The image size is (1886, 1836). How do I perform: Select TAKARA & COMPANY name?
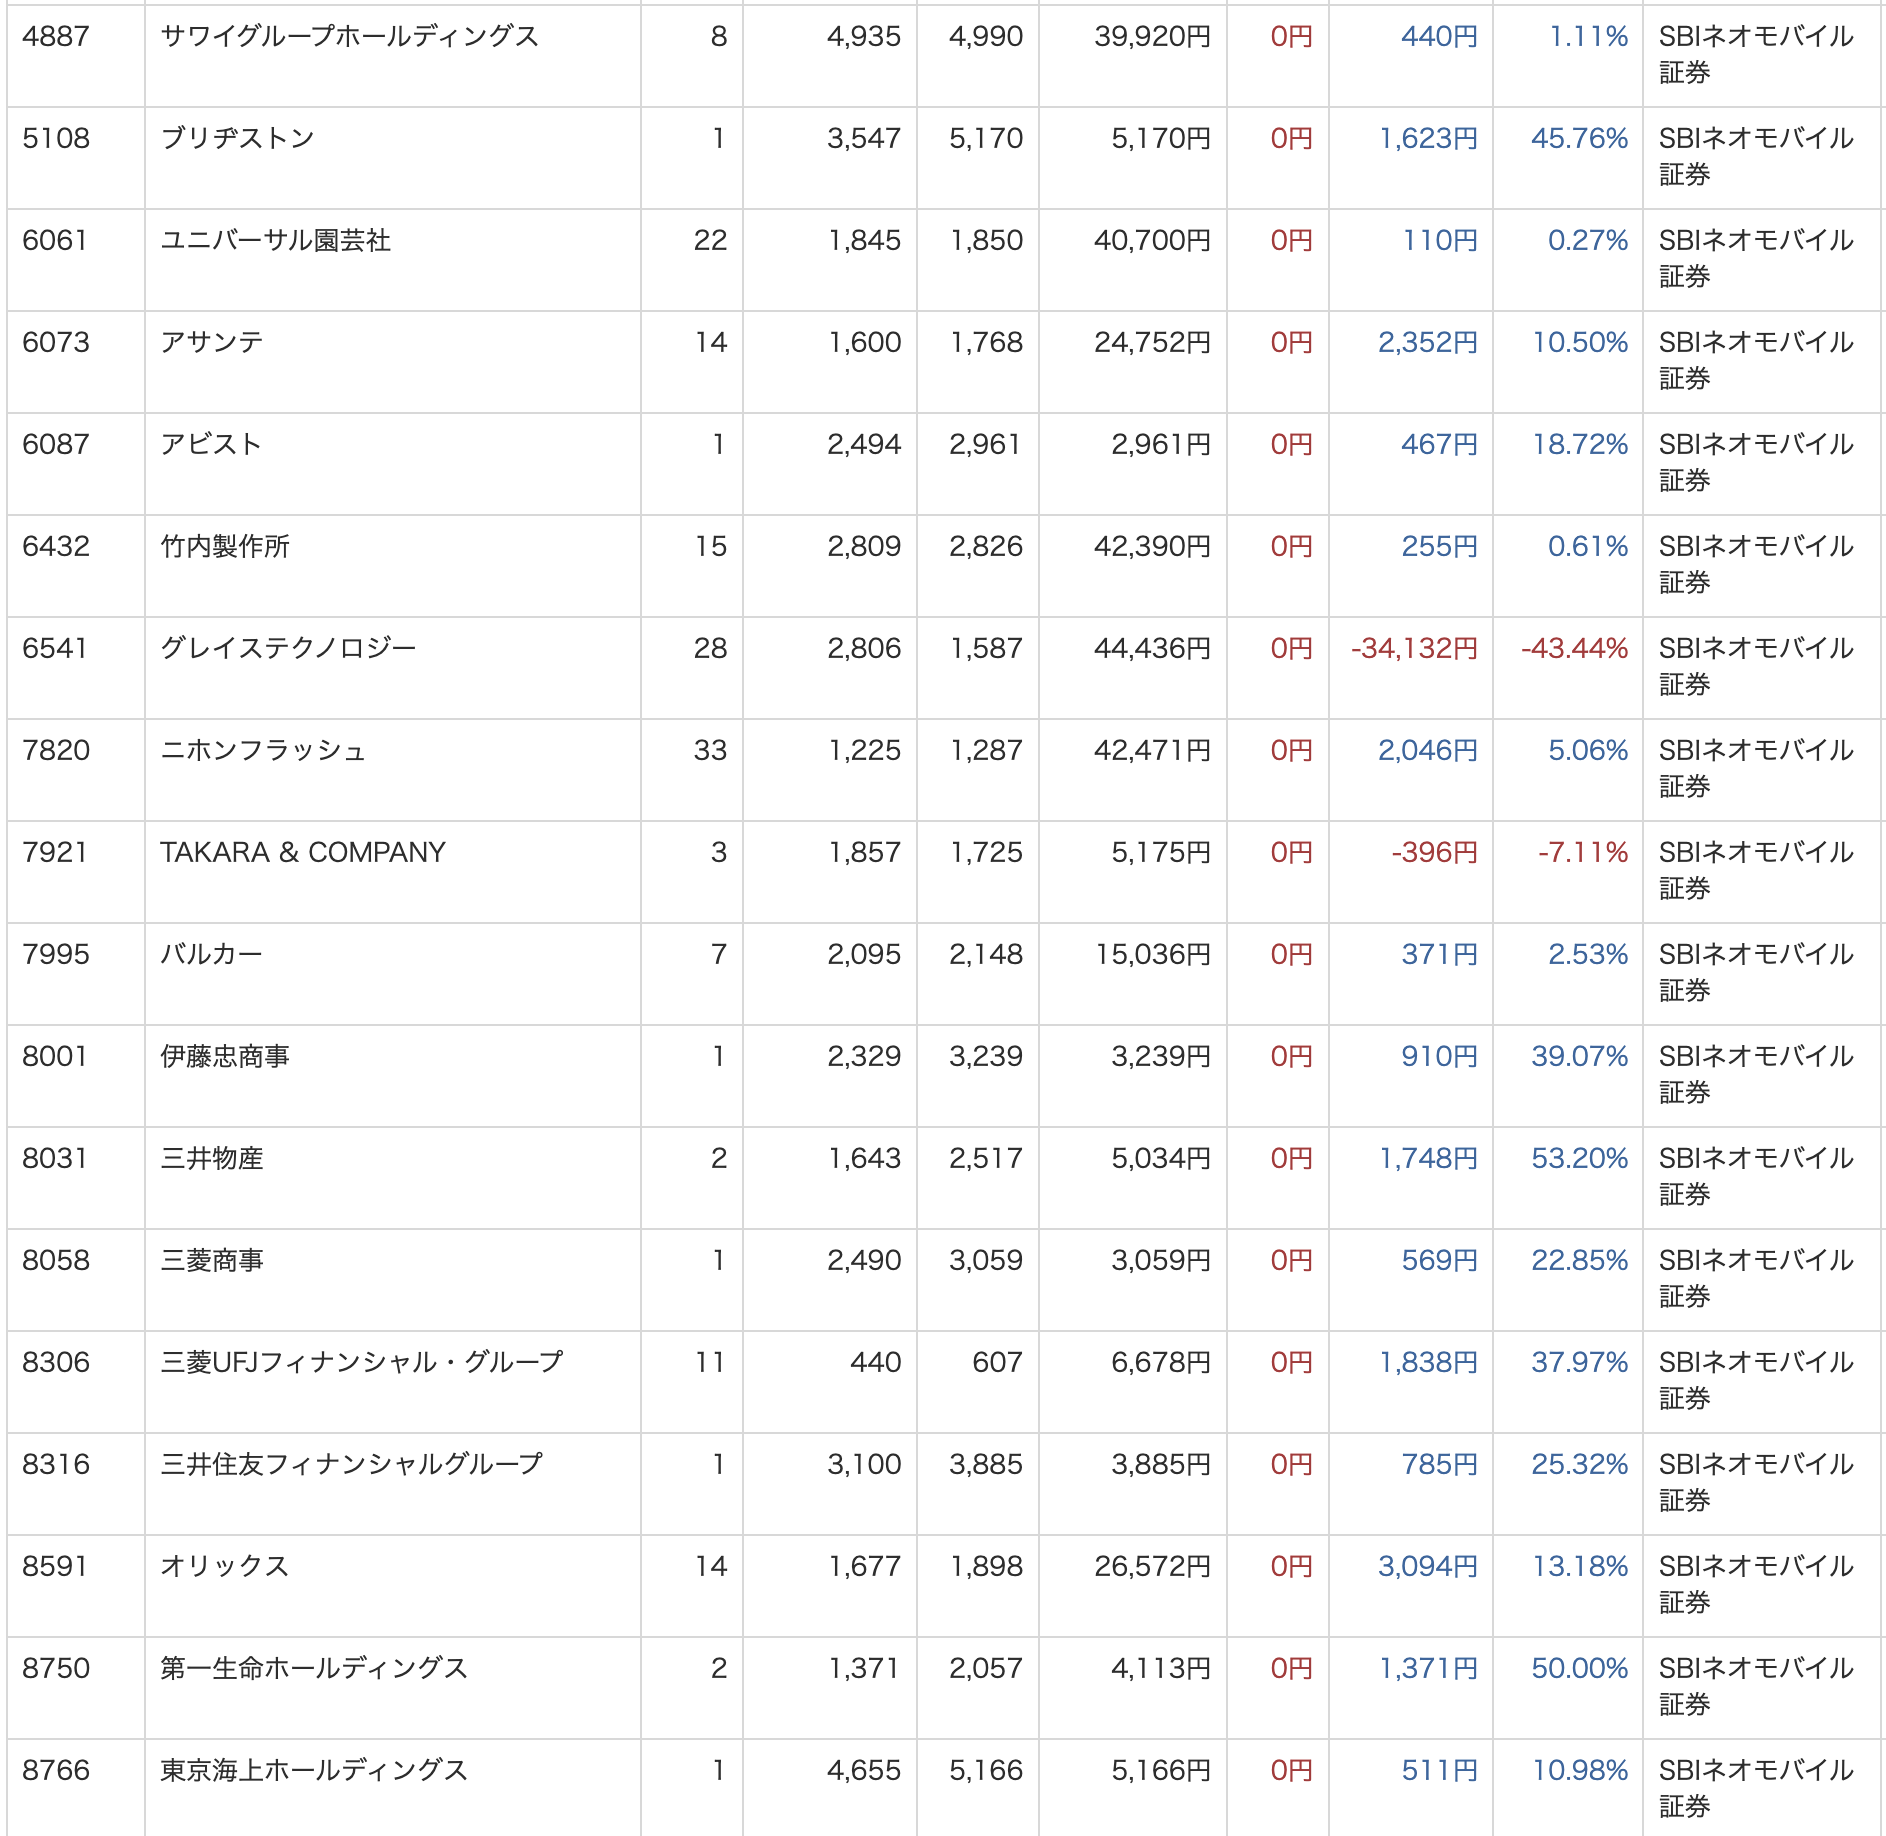coord(303,853)
